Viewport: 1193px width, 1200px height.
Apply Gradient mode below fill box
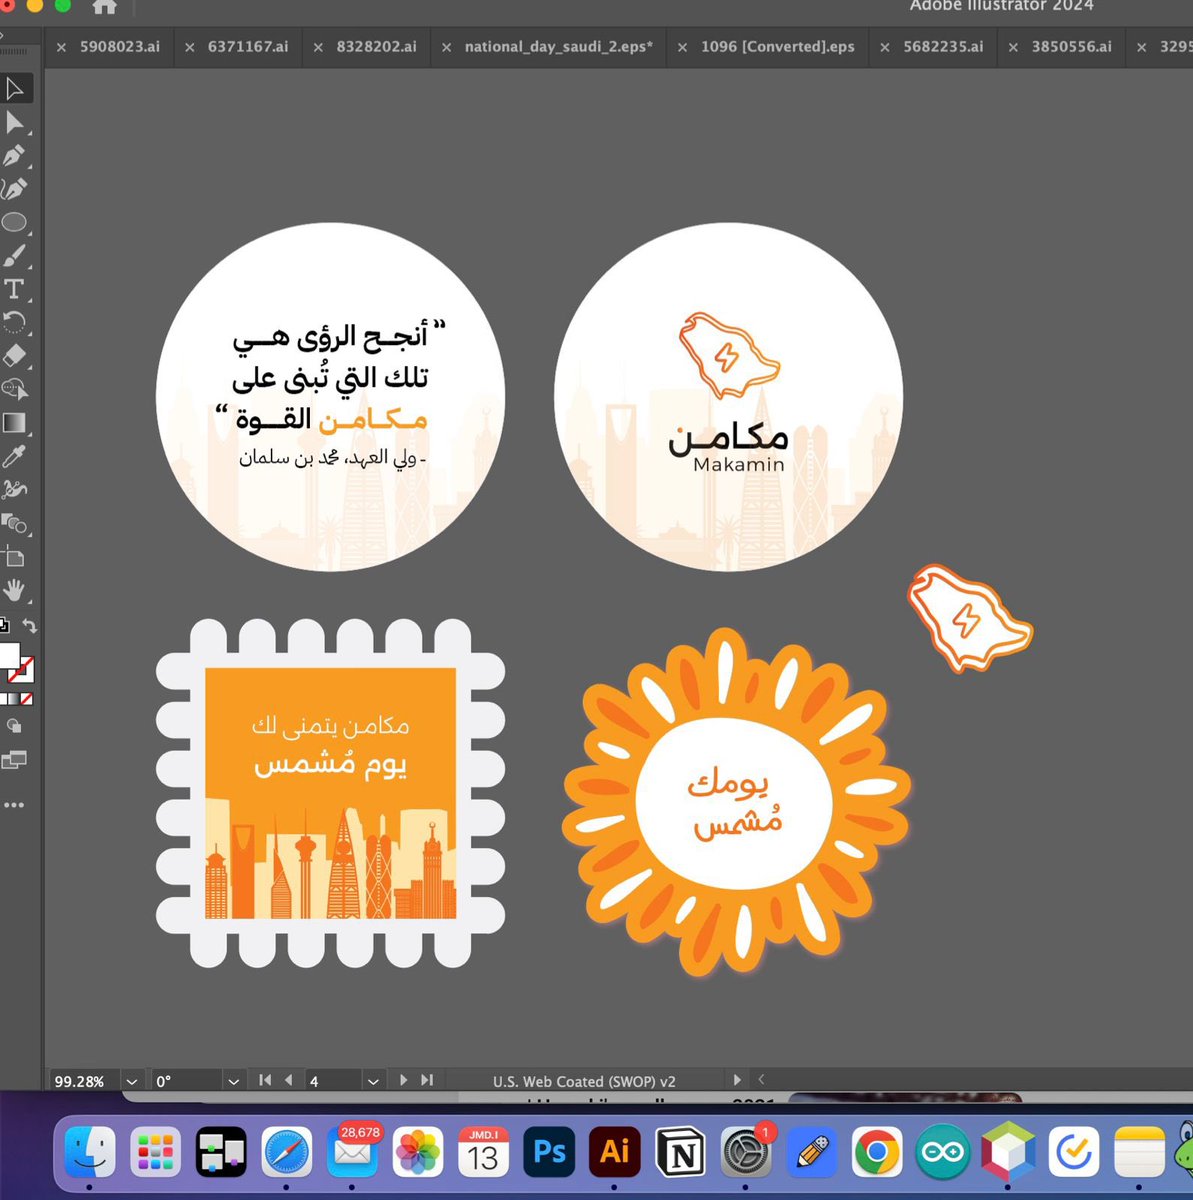point(14,699)
